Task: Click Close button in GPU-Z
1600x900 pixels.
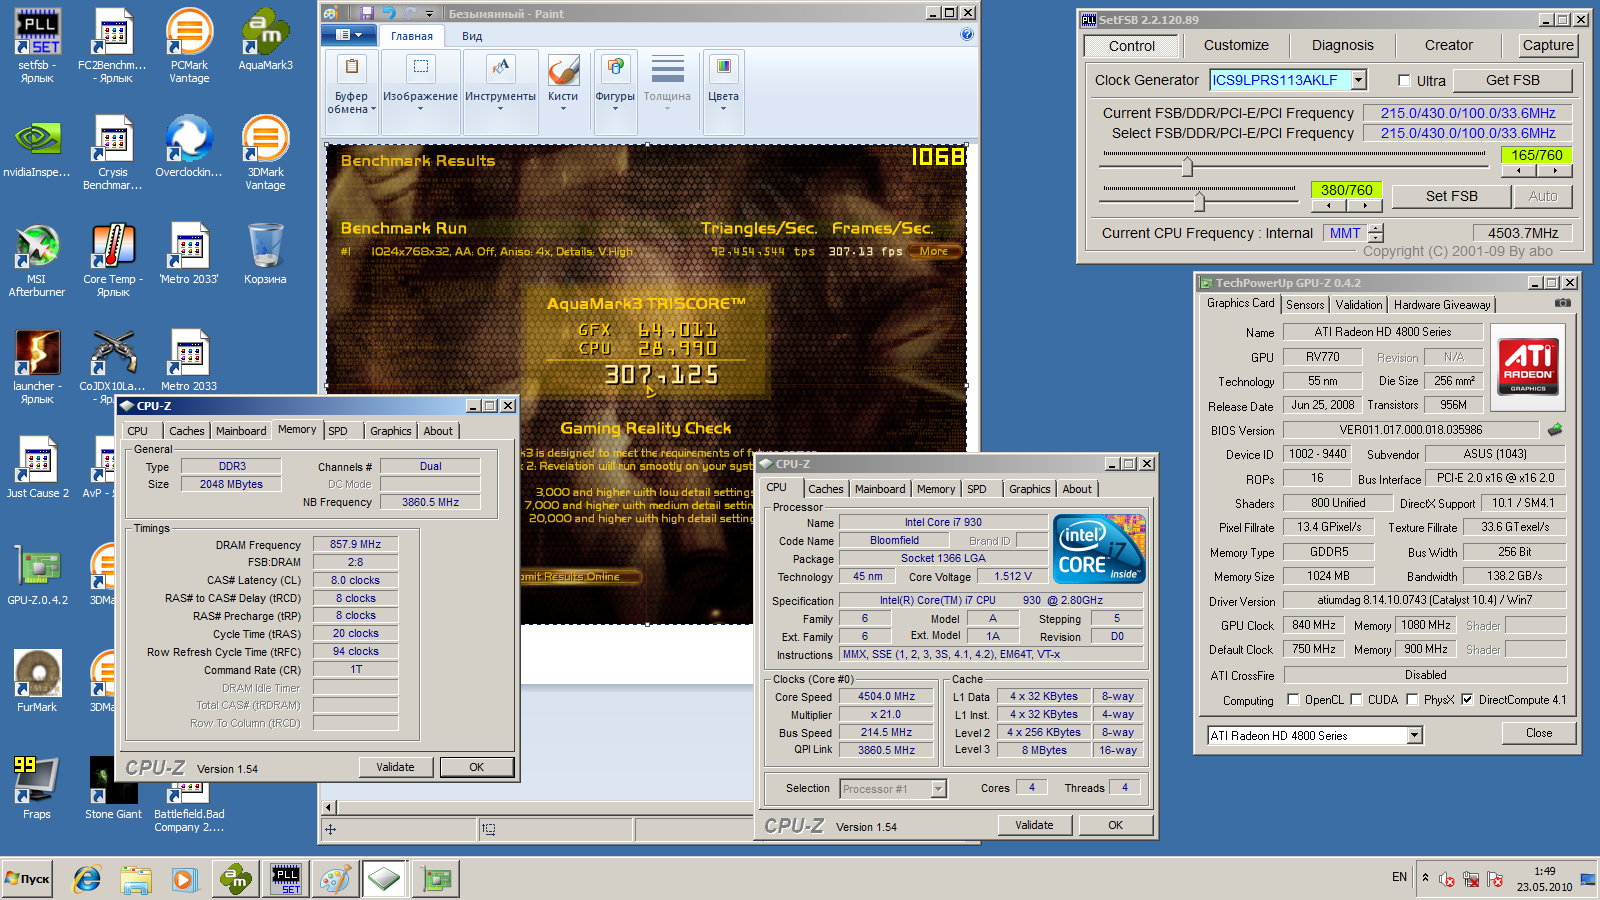Action: [x=1539, y=733]
